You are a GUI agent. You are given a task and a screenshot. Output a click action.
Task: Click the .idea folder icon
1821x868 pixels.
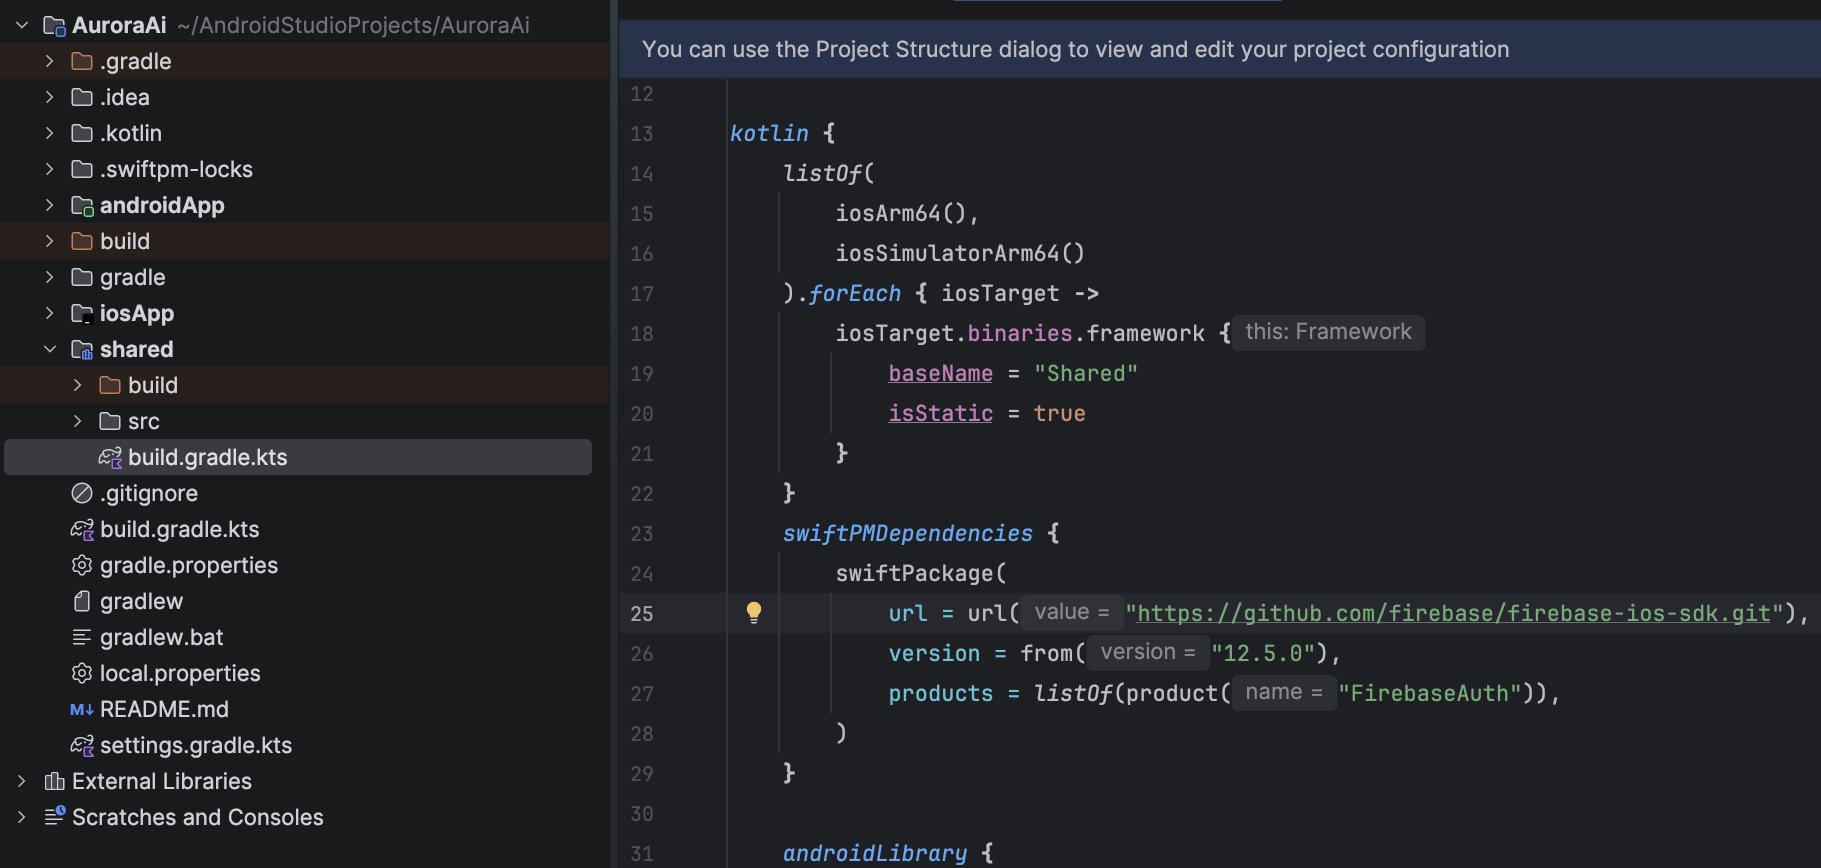point(82,97)
